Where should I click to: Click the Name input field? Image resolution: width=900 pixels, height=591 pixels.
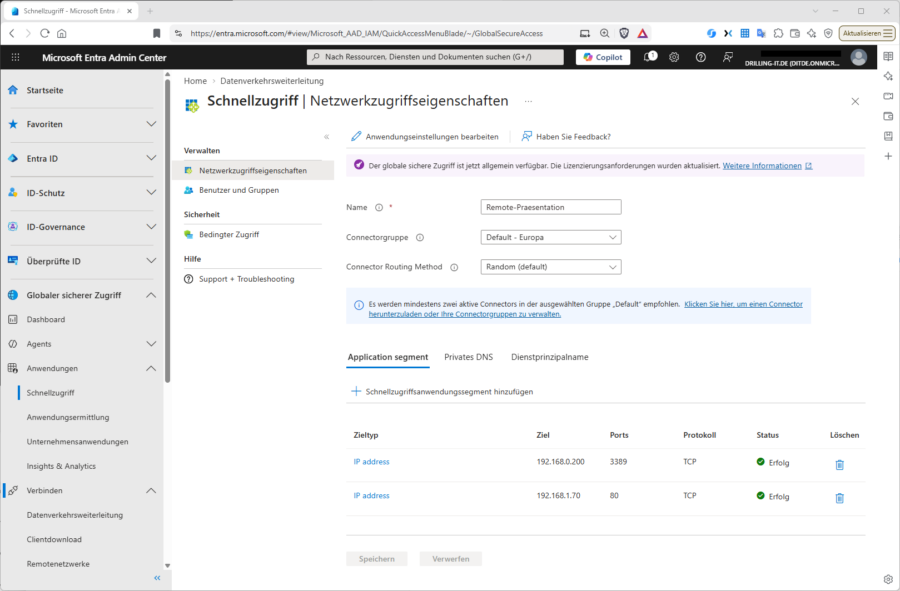coord(550,207)
